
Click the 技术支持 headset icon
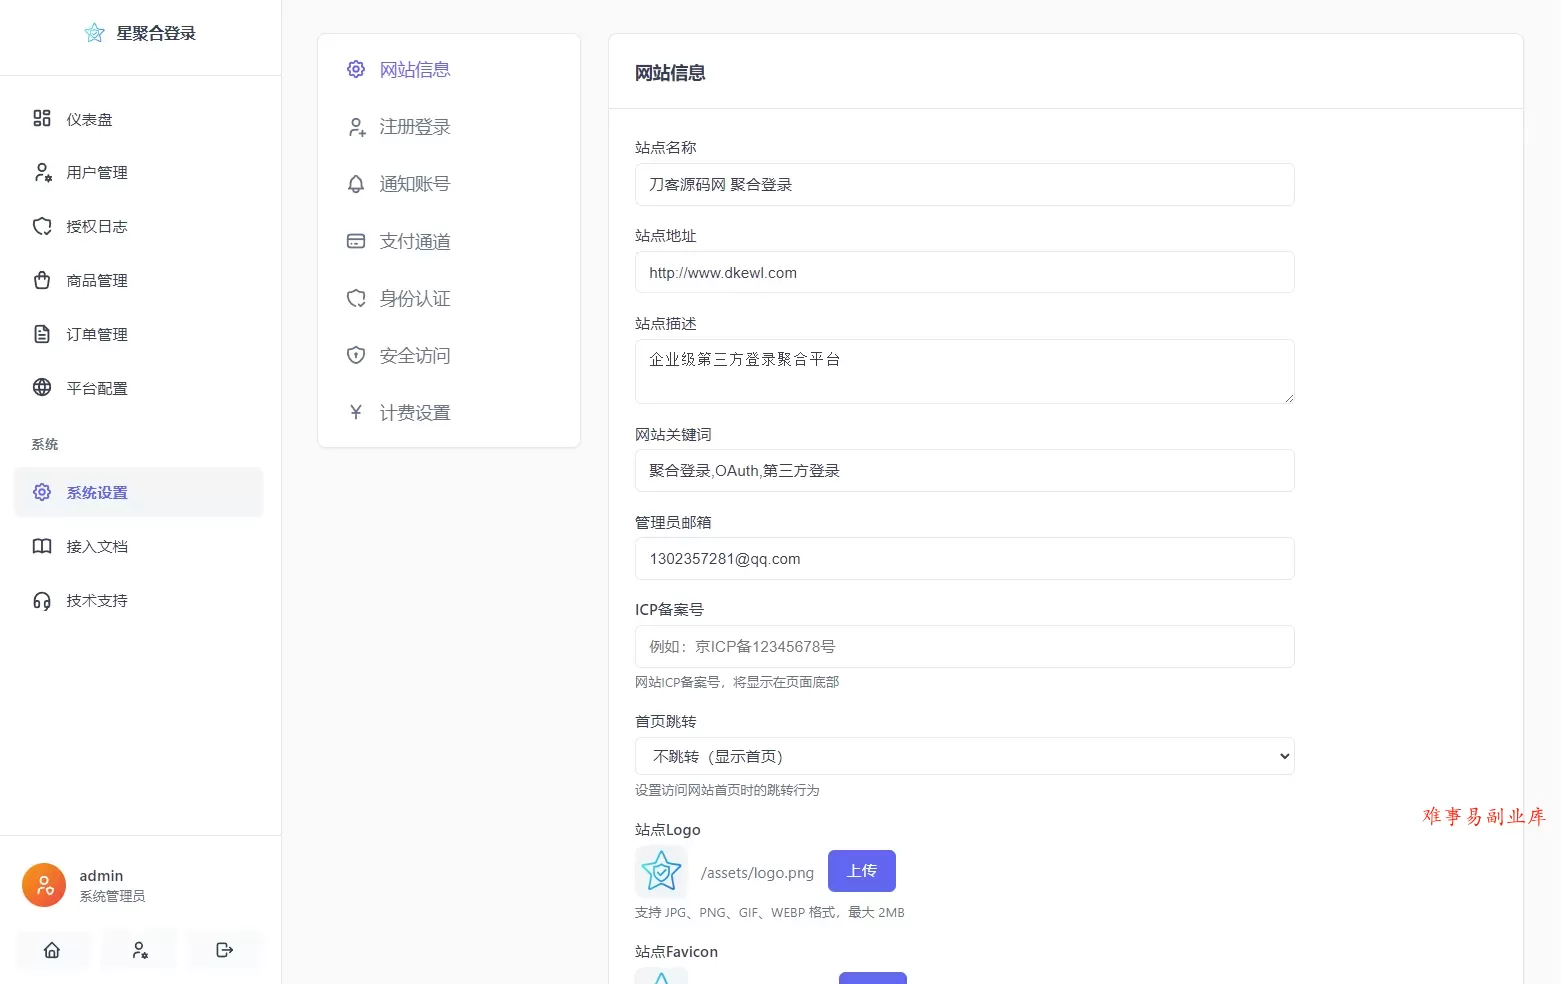tap(42, 601)
